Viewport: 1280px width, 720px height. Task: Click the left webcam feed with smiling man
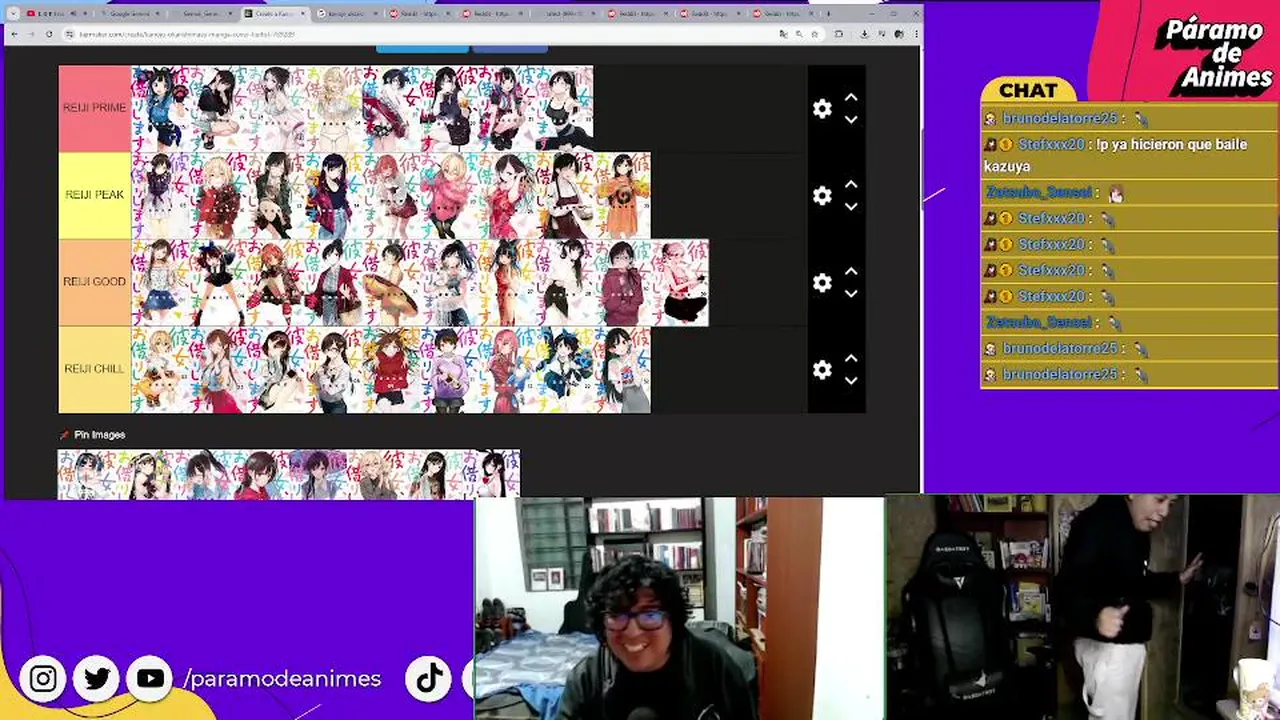pos(679,608)
